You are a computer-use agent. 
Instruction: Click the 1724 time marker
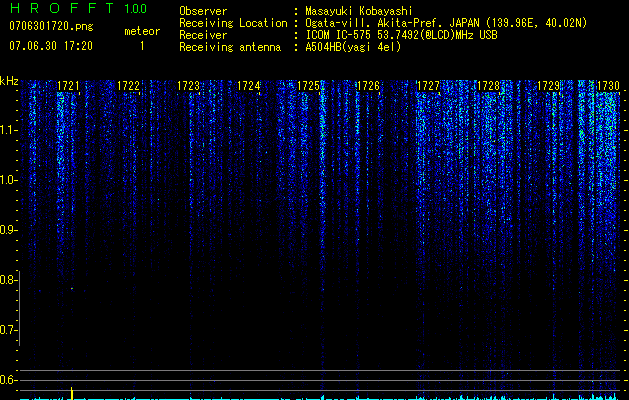pyautogui.click(x=248, y=86)
